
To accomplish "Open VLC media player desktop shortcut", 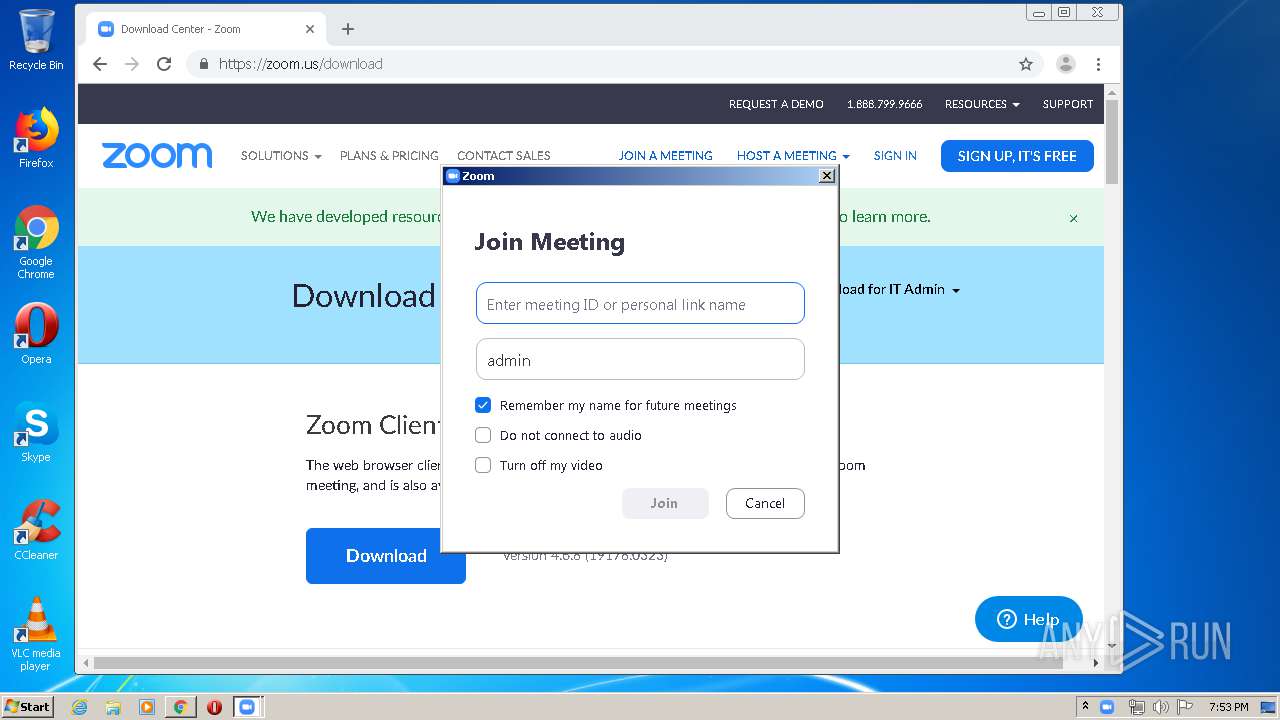I will (36, 634).
